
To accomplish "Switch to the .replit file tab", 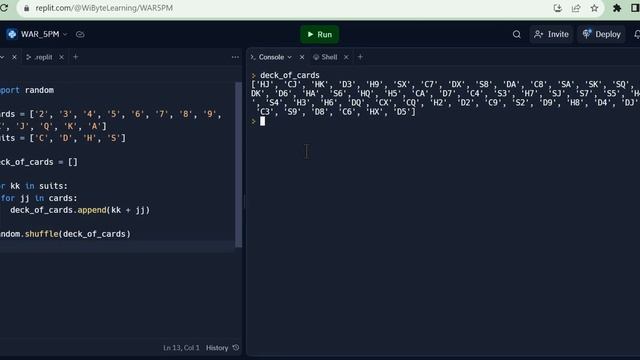I will (39, 57).
